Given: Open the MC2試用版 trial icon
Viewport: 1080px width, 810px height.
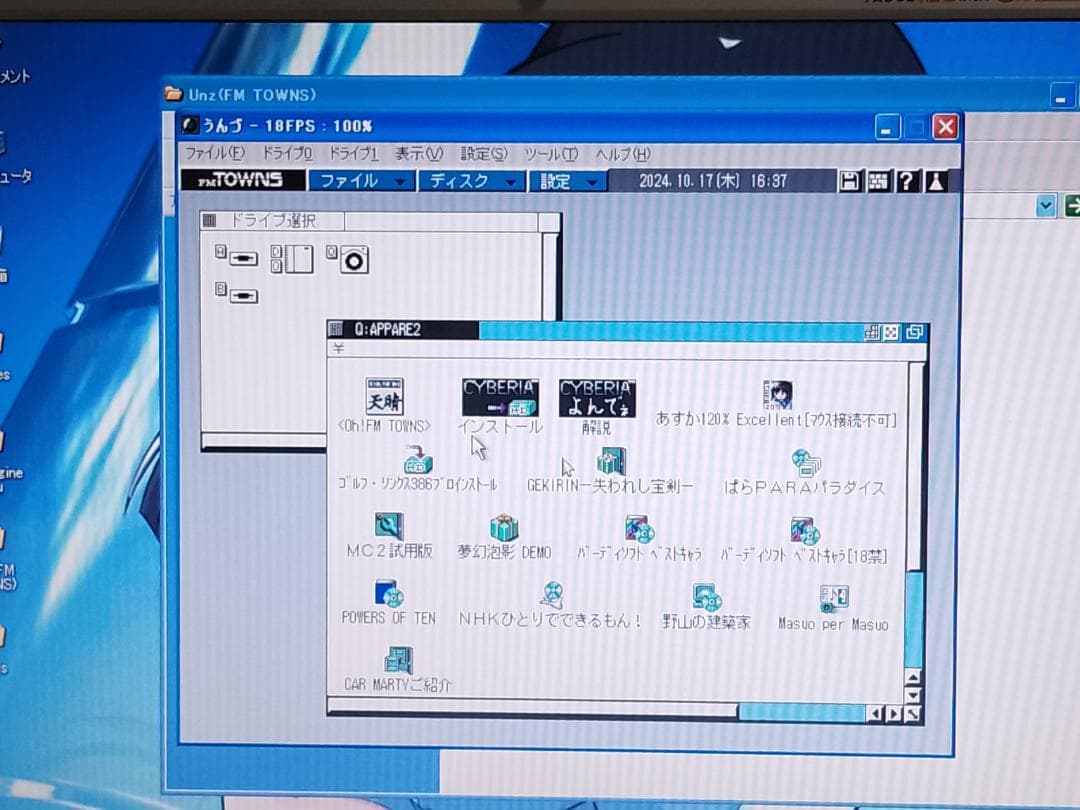Looking at the screenshot, I should (x=390, y=525).
